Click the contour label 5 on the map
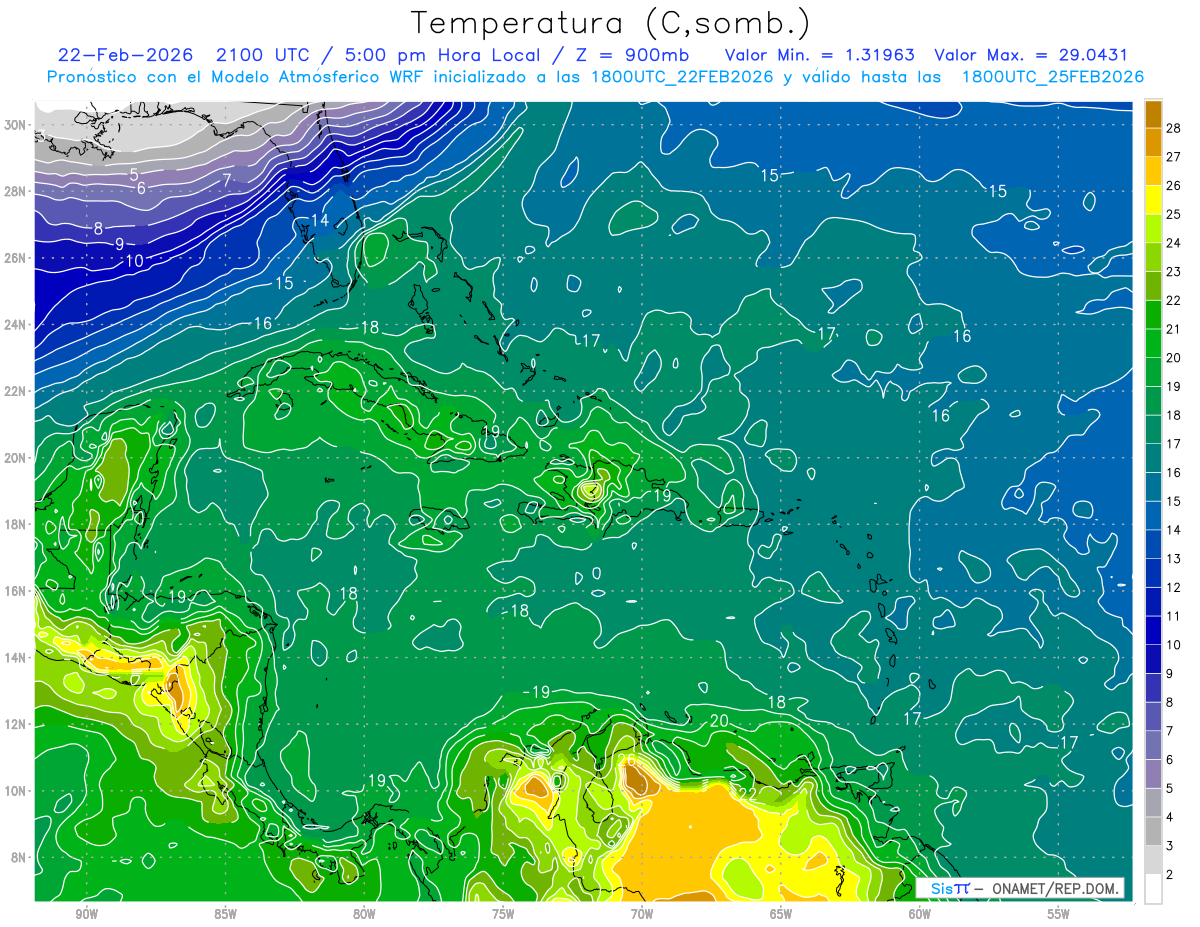The height and width of the screenshot is (927, 1200). click(134, 175)
